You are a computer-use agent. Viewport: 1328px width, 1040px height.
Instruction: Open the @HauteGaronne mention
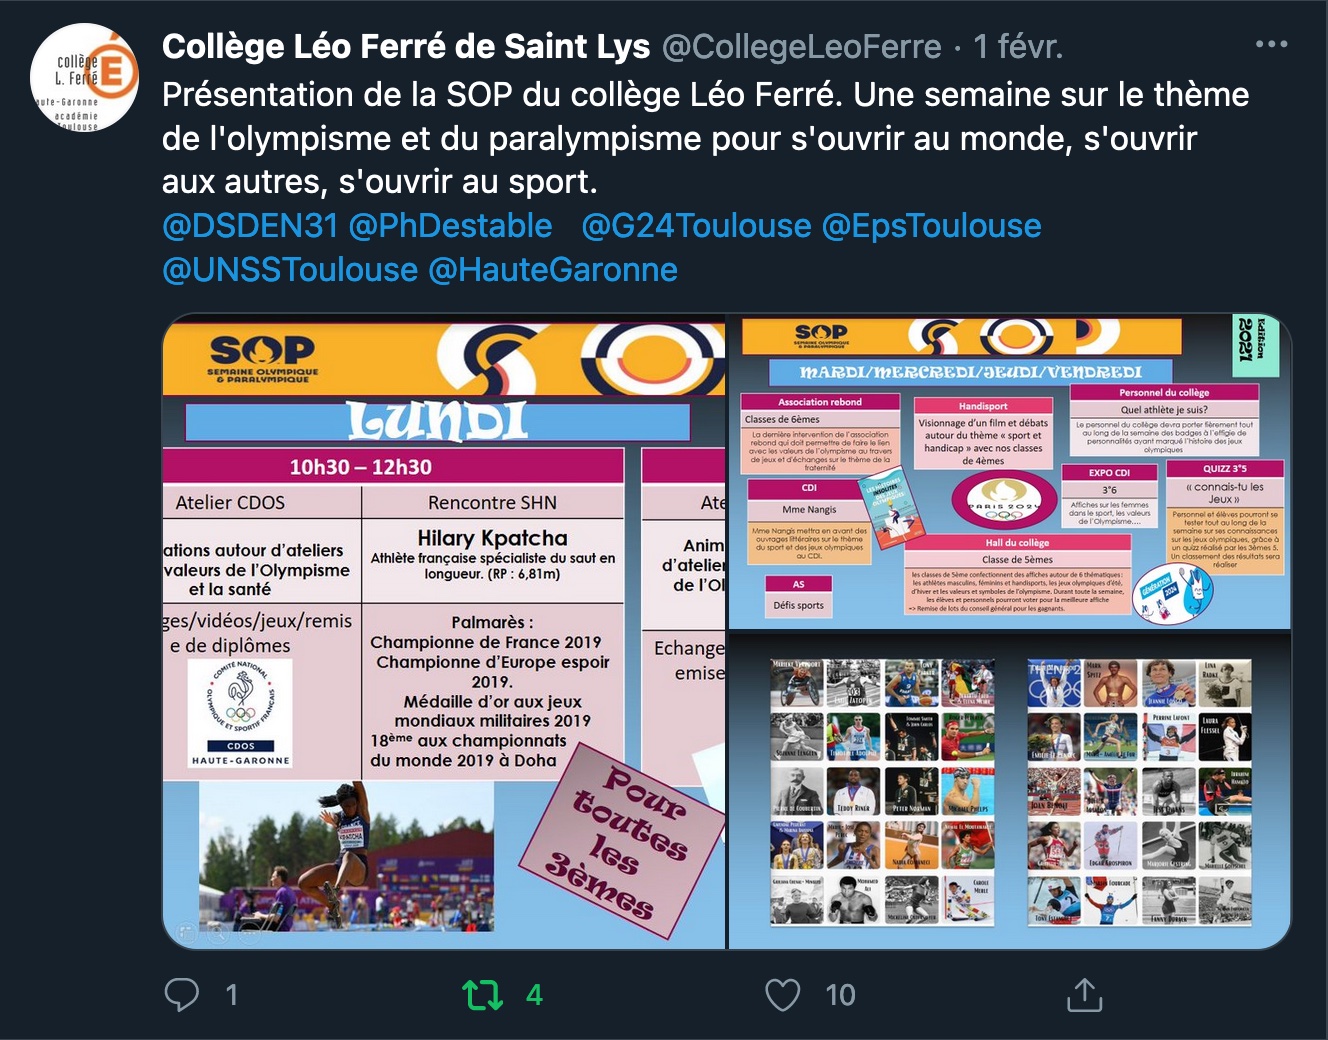pos(553,270)
